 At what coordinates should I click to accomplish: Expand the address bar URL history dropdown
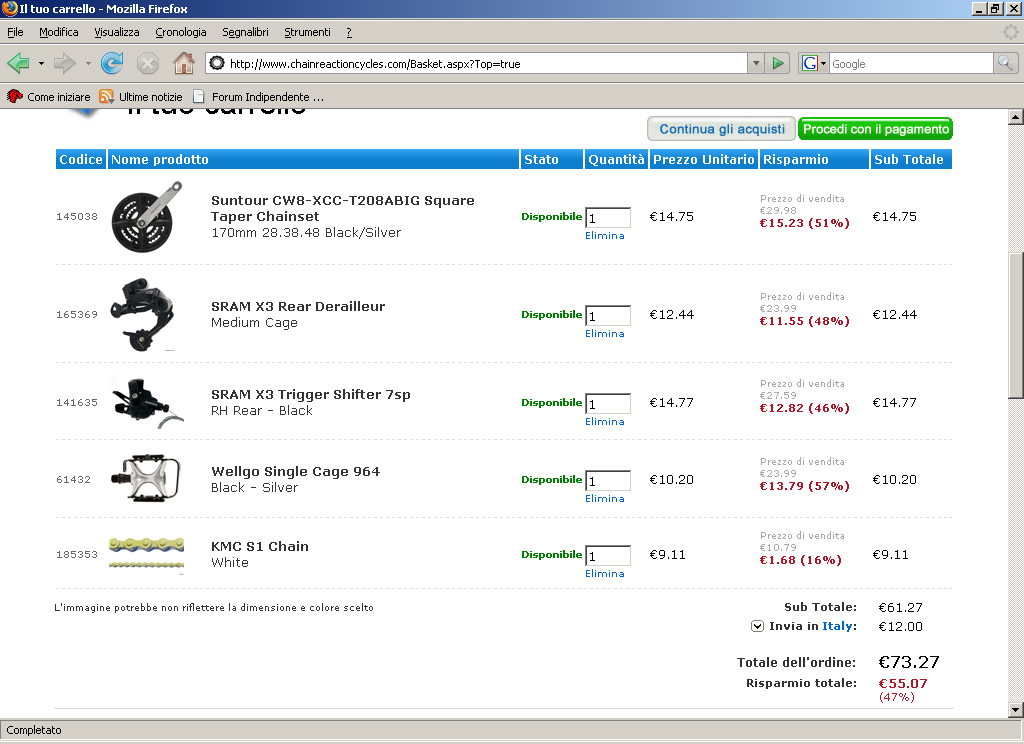pos(756,63)
